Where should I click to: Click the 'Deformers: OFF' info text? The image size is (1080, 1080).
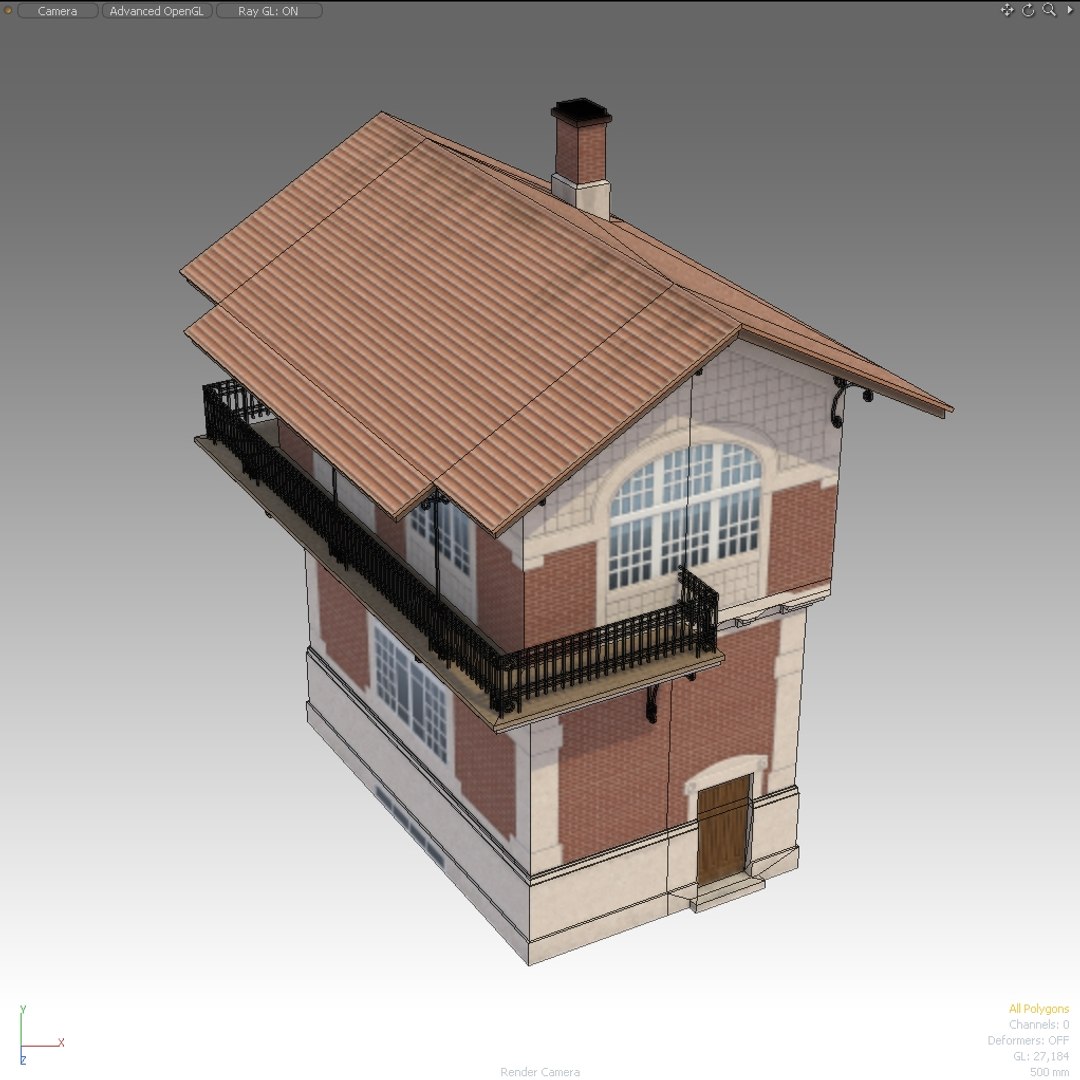[x=1028, y=1041]
